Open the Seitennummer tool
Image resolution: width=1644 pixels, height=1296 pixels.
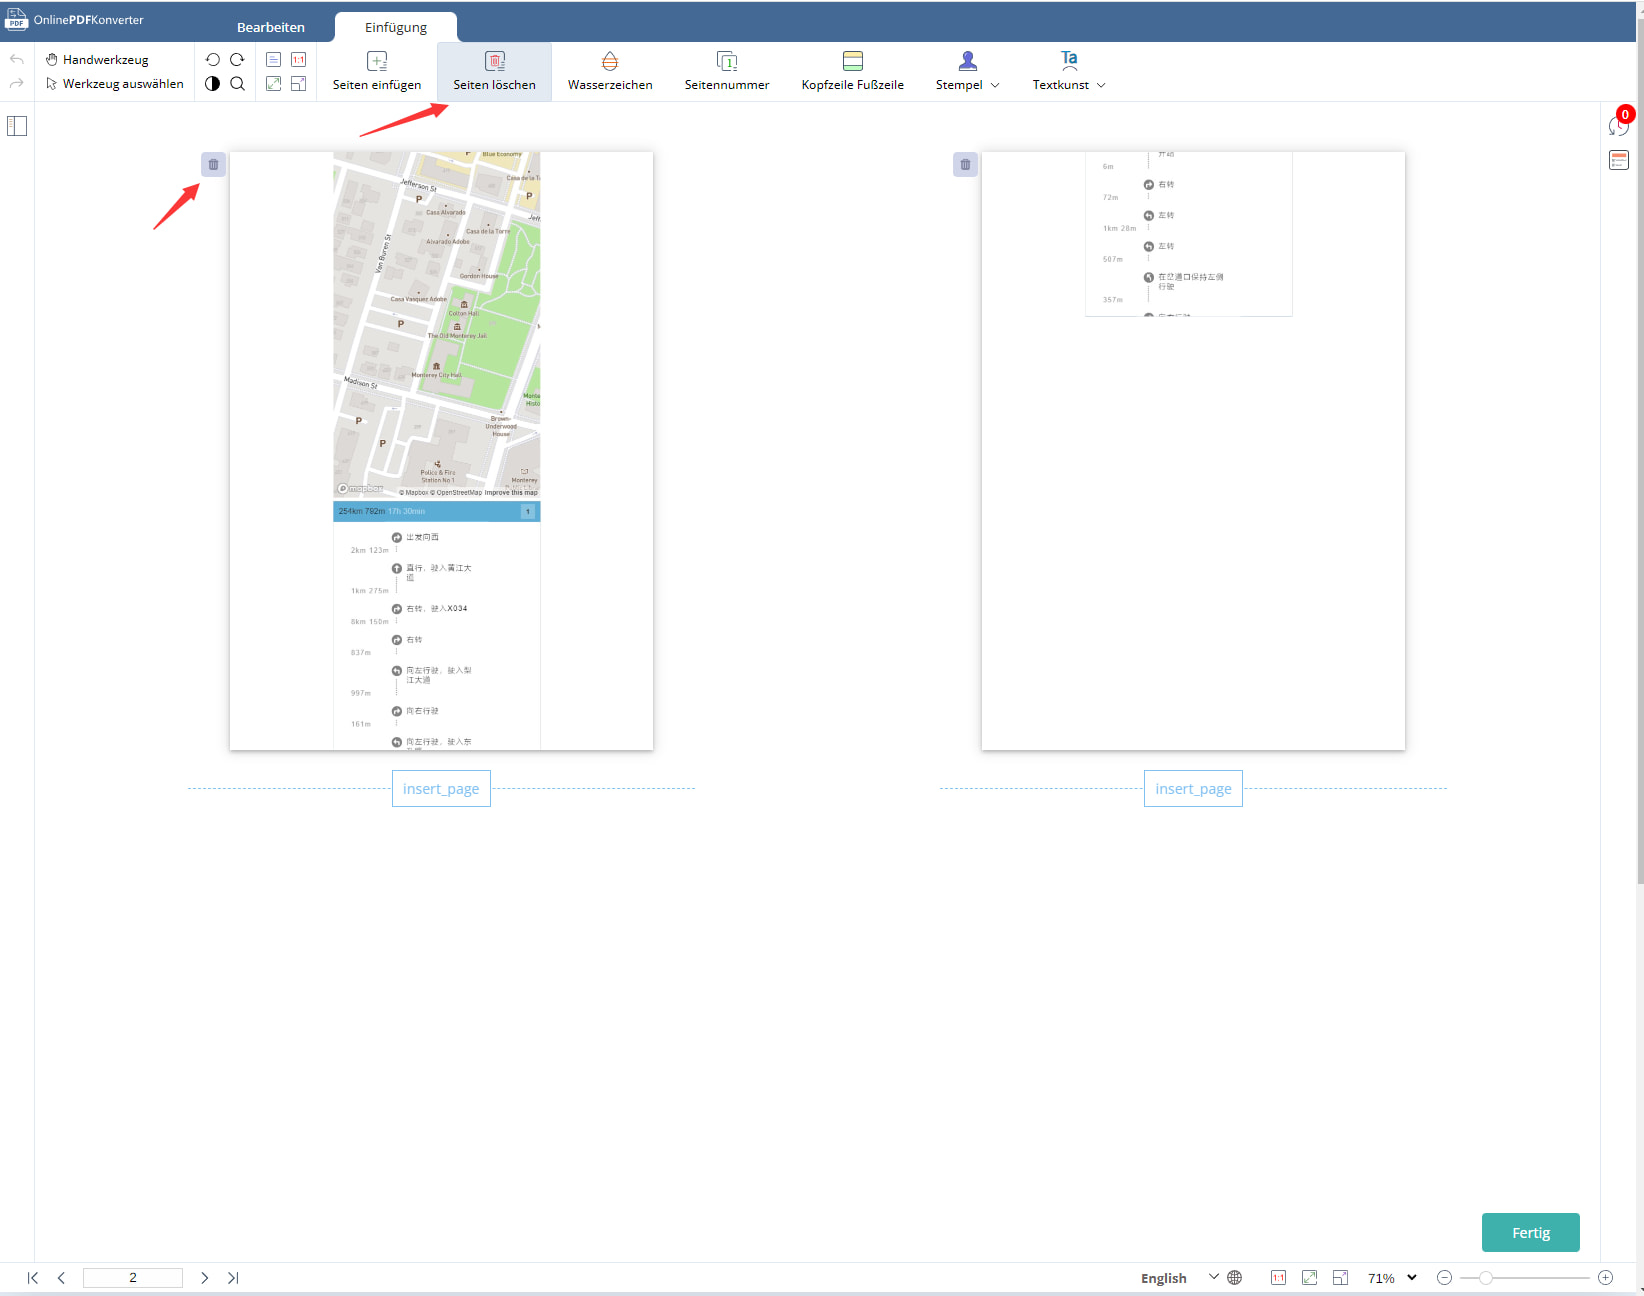[727, 72]
